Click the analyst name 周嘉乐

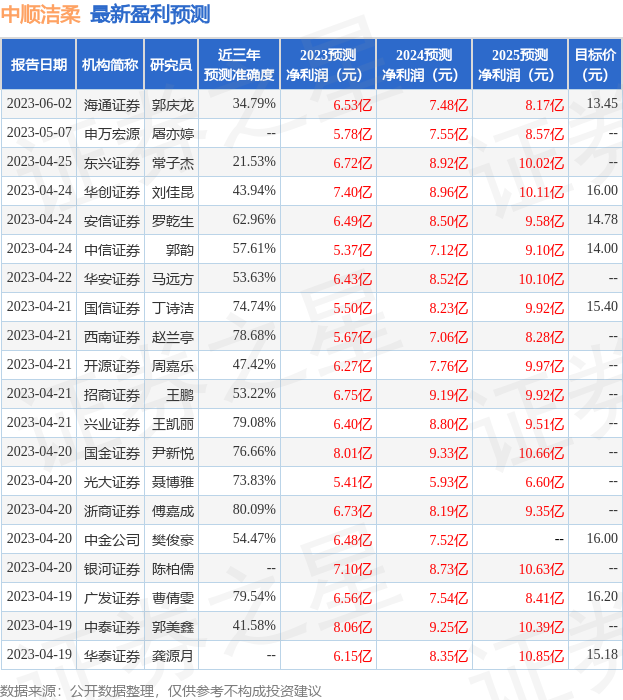point(173,367)
